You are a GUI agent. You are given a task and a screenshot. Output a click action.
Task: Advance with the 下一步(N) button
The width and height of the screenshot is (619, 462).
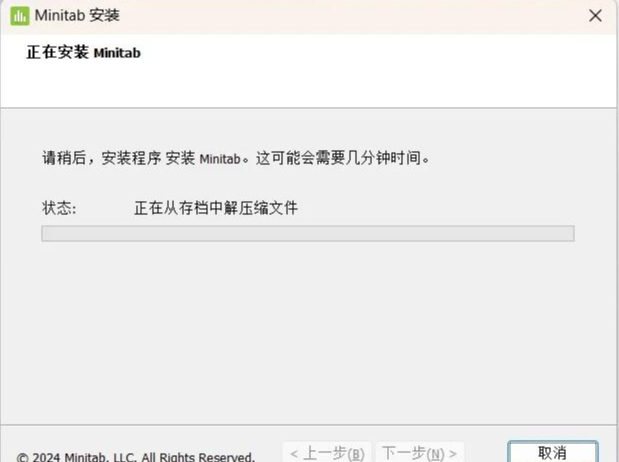click(x=420, y=453)
